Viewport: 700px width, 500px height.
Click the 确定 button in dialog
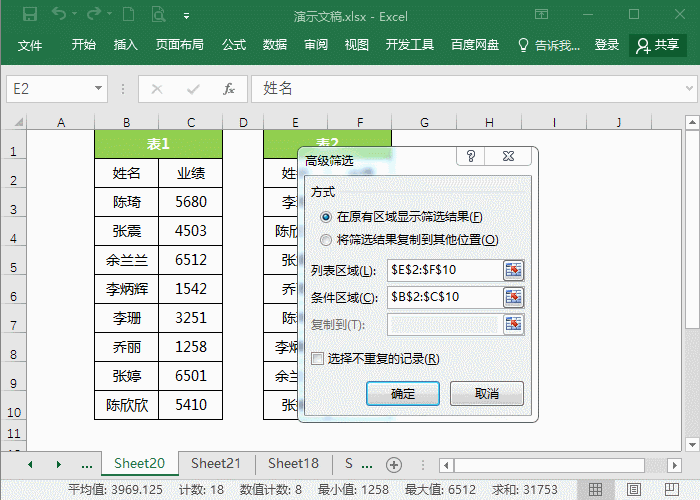coord(403,393)
